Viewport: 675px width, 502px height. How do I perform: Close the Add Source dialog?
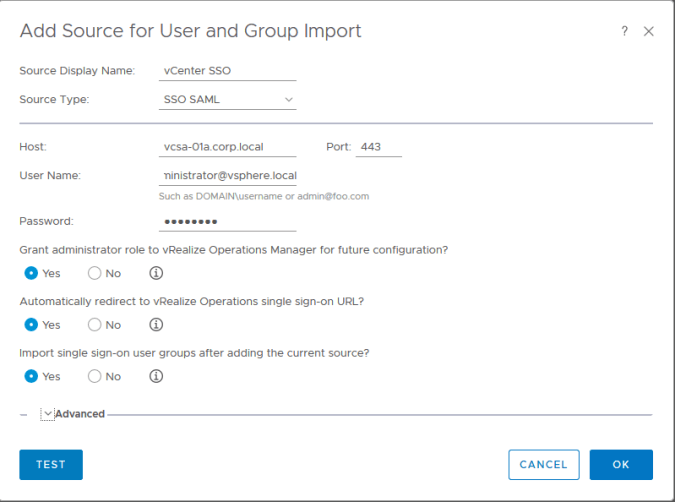[x=648, y=32]
